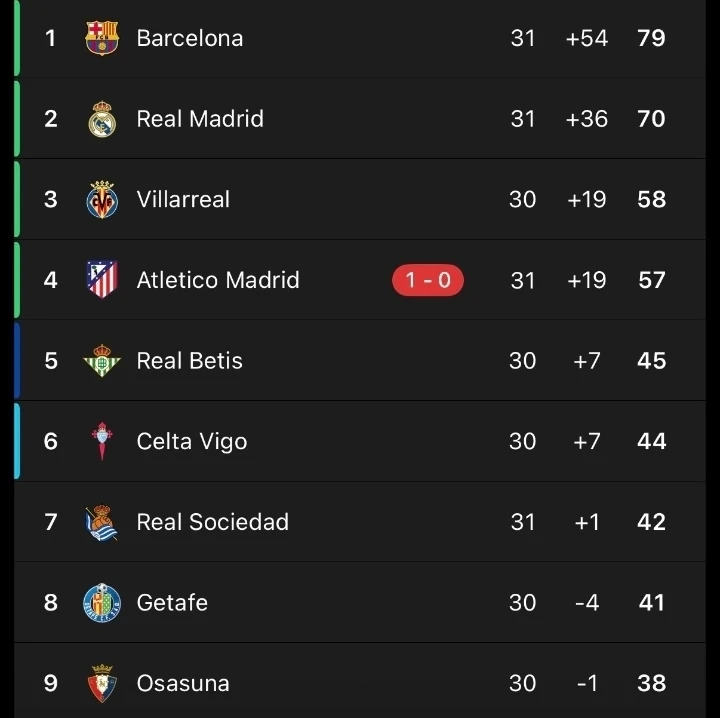
Task: Click the Osasuna club crest
Action: coord(102,683)
